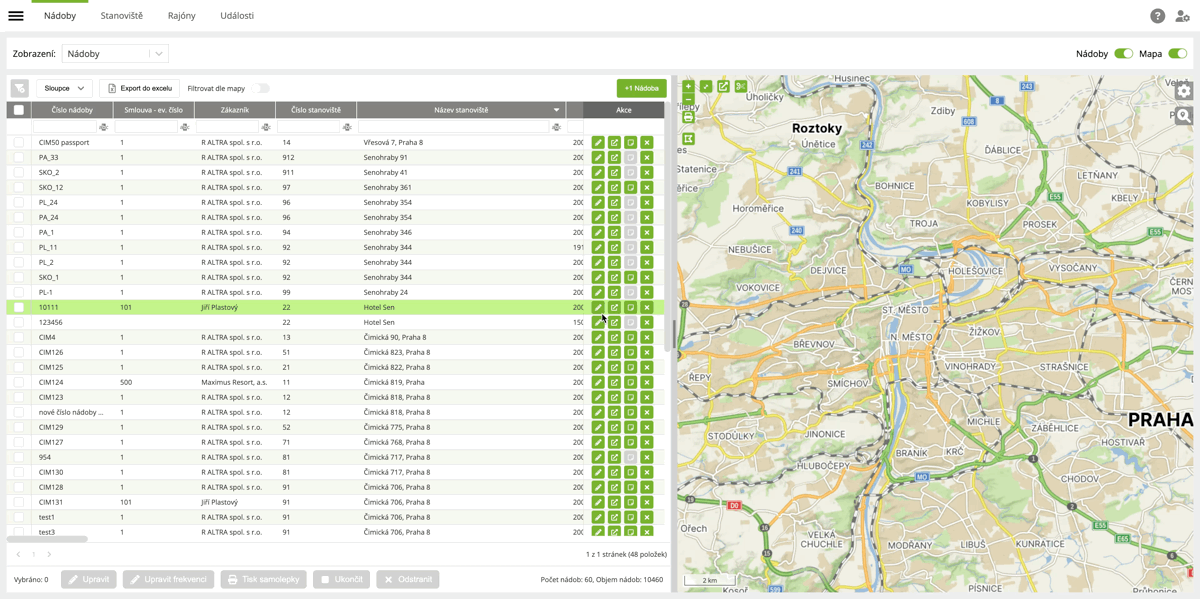Screen dimensions: 1200x599
Task: Open the hamburger main menu
Action: coord(16,16)
